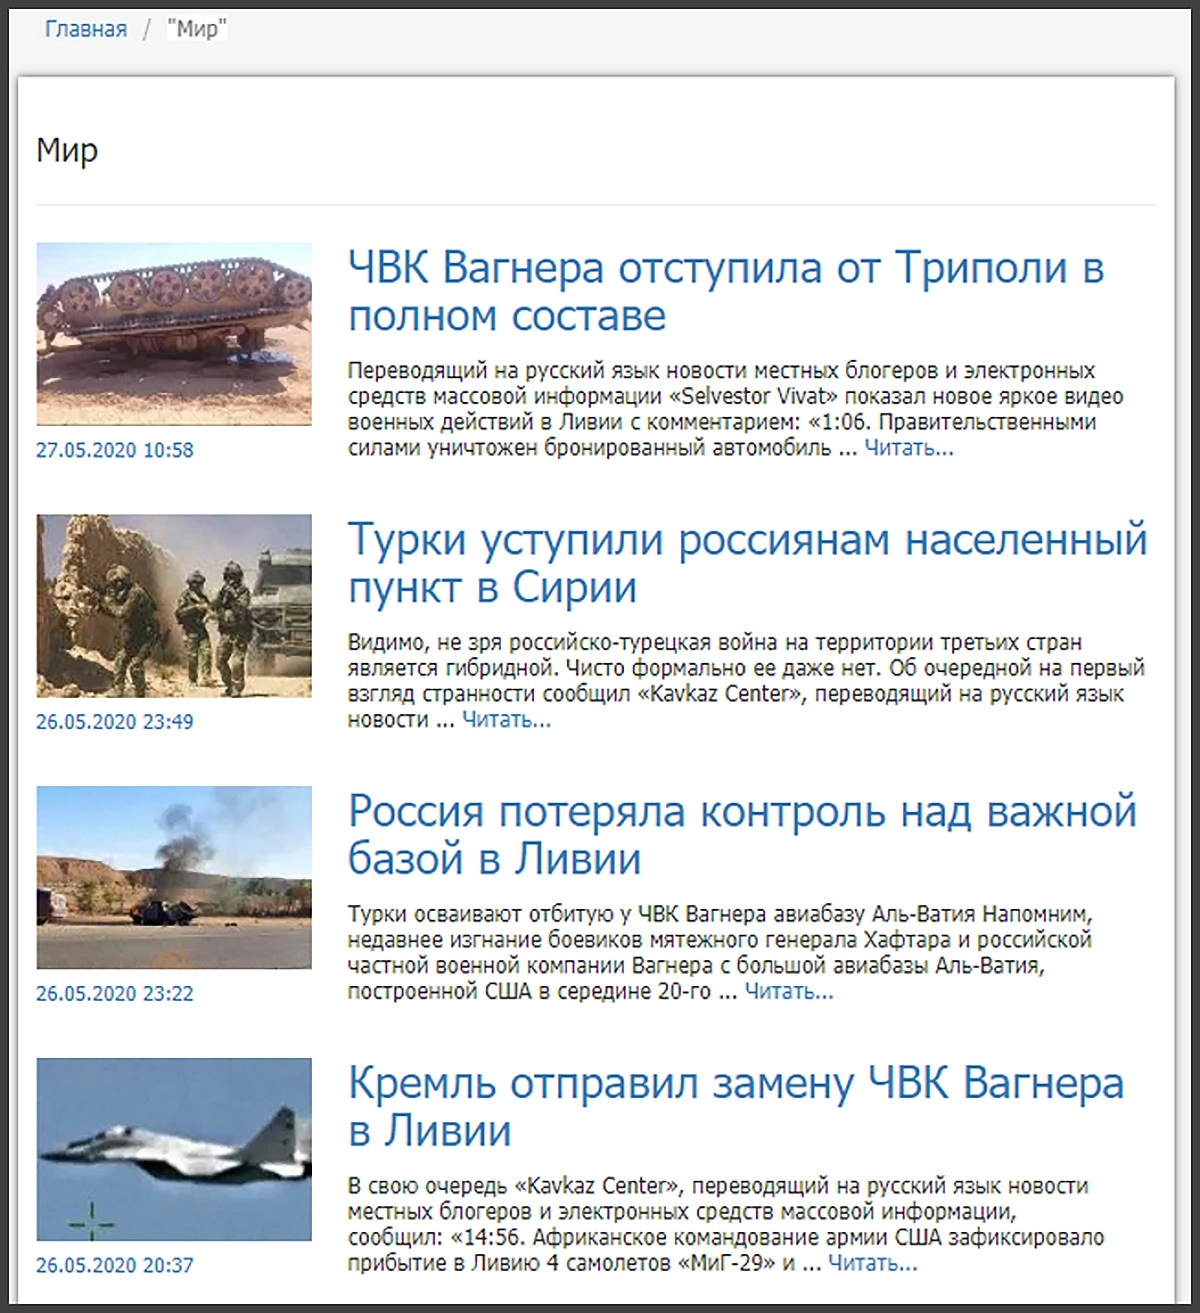Click the date 26.05.2020 23:22
The image size is (1200, 1313).
click(115, 994)
